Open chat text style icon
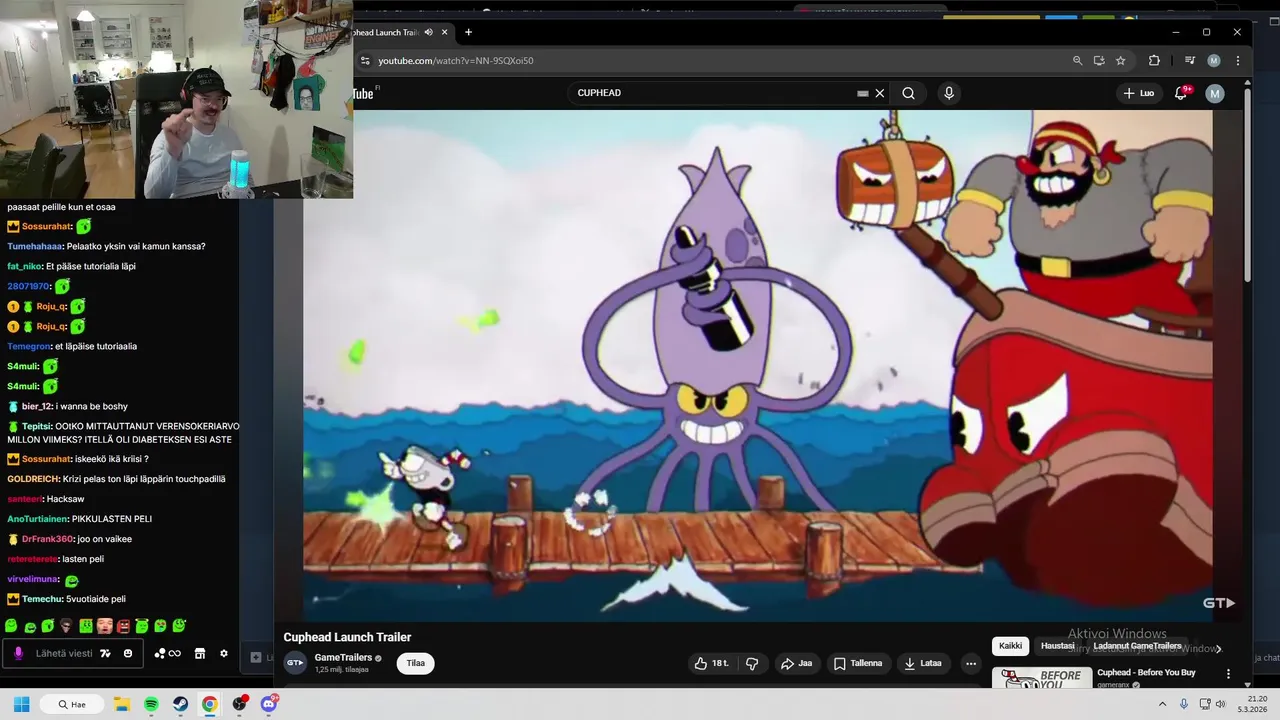This screenshot has height=720, width=1280. coord(105,653)
